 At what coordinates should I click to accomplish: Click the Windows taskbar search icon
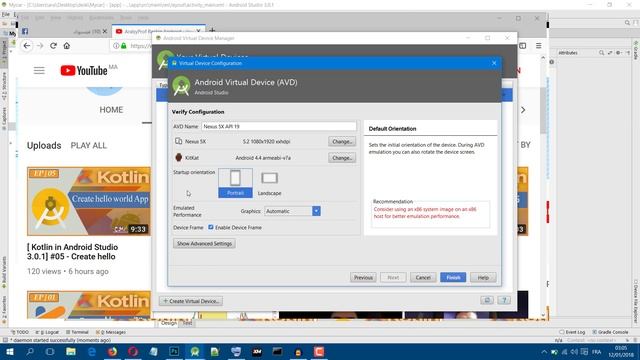[x=30, y=351]
